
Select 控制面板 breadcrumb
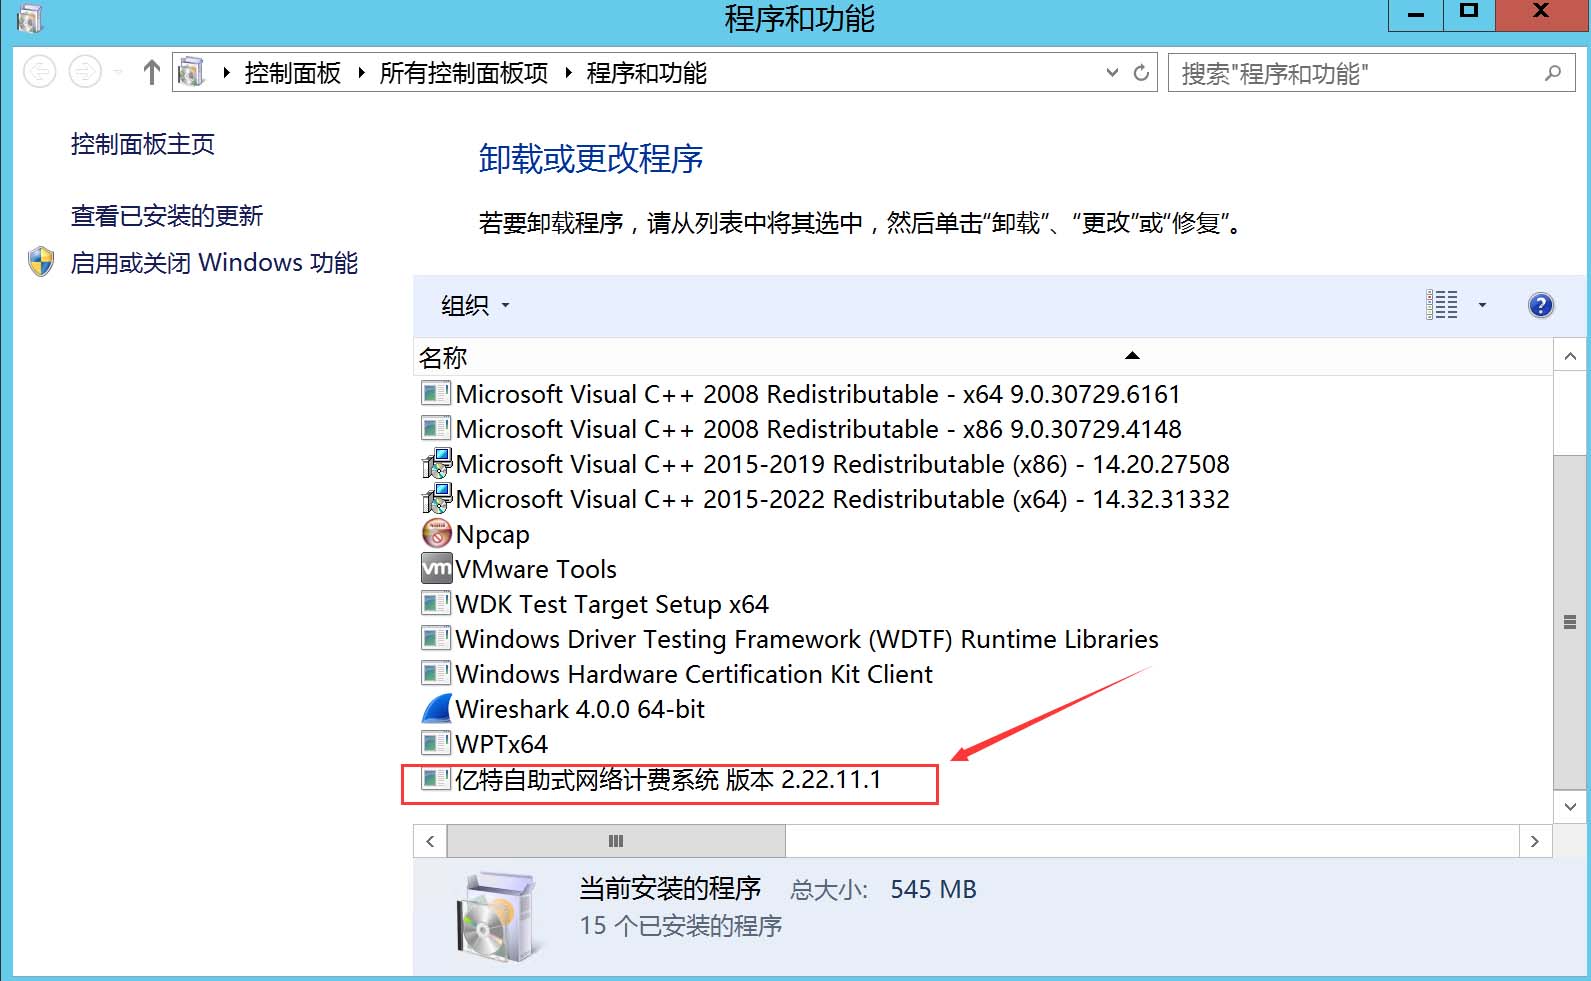(293, 73)
